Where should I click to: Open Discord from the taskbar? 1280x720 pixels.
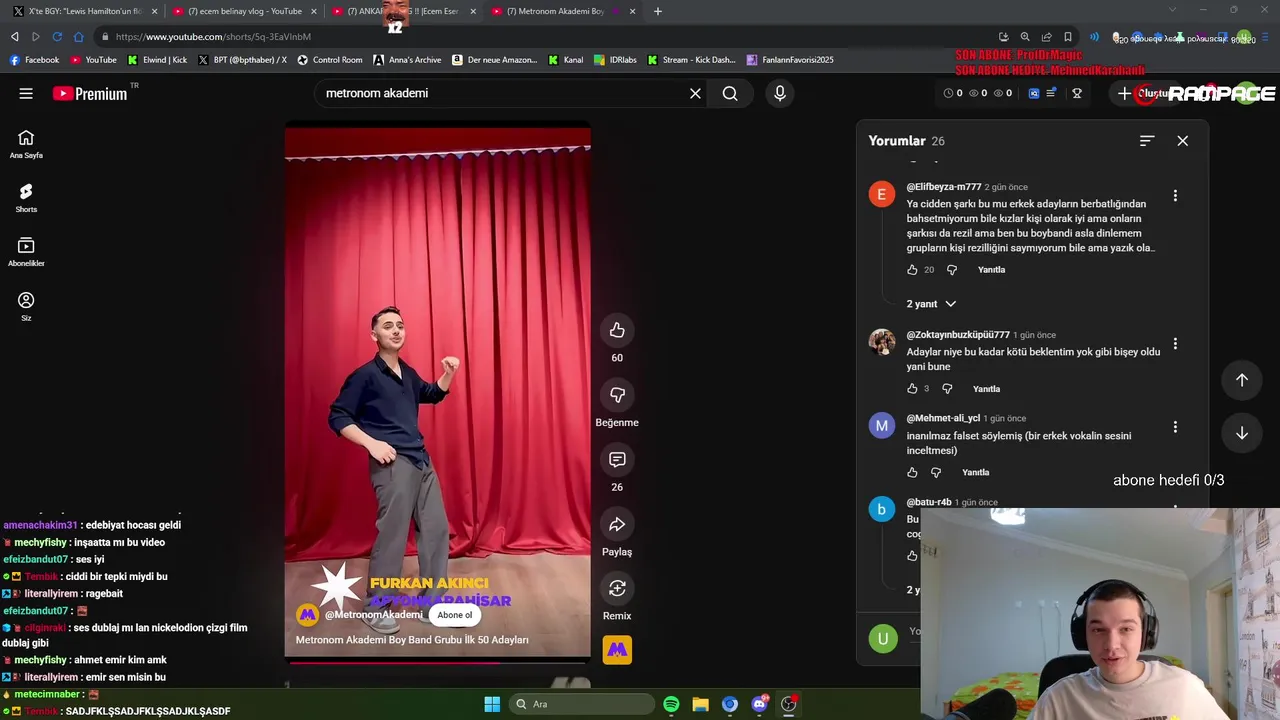tap(759, 704)
